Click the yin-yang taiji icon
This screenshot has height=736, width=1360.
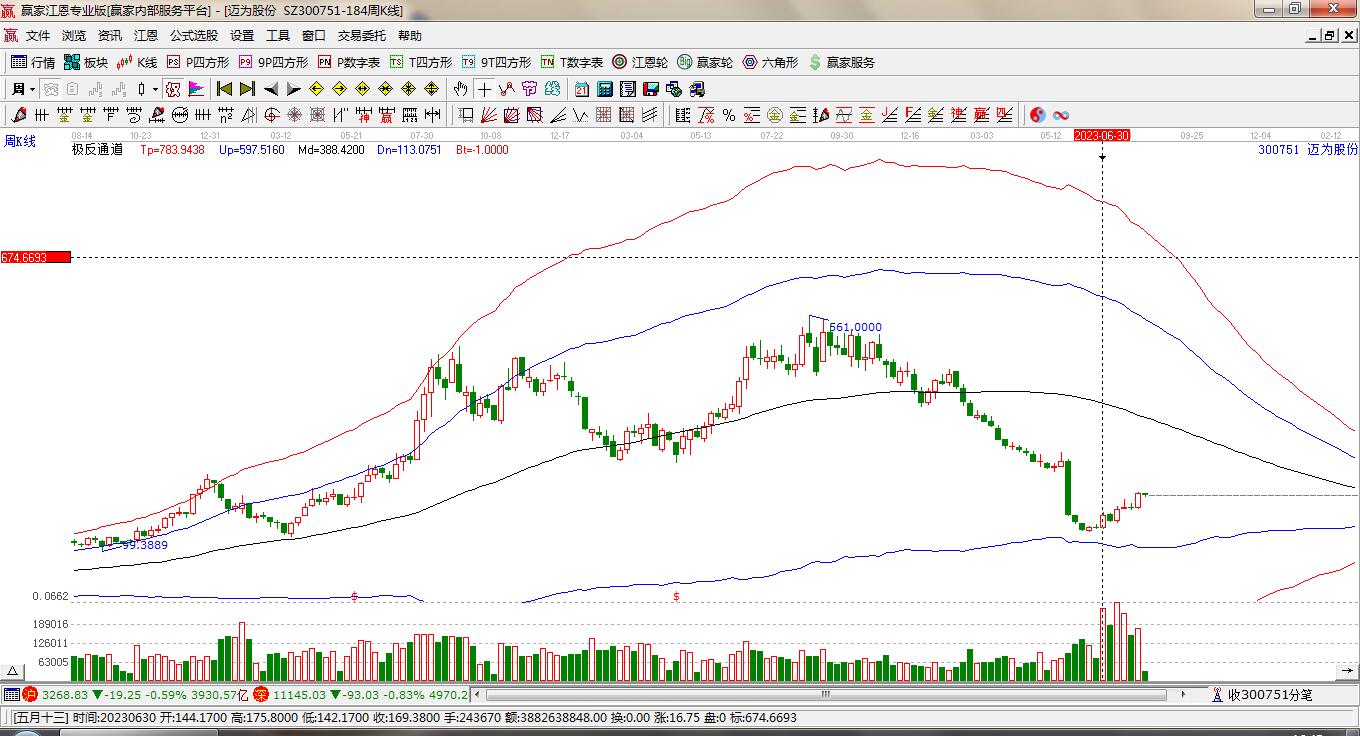1038,115
